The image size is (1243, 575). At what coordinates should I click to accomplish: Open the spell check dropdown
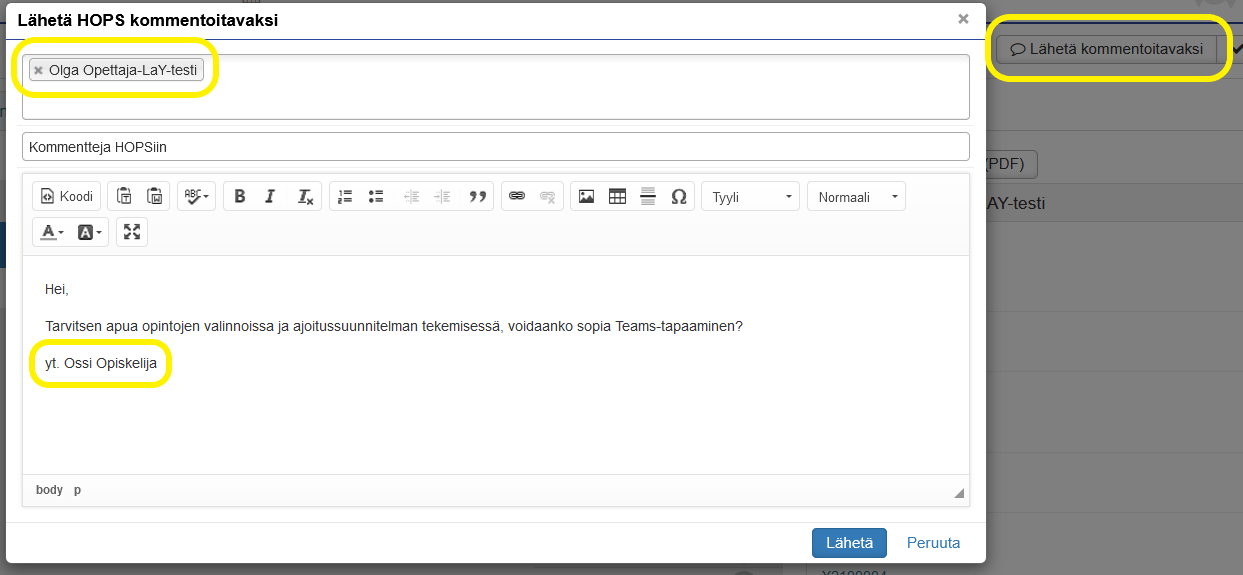click(197, 196)
